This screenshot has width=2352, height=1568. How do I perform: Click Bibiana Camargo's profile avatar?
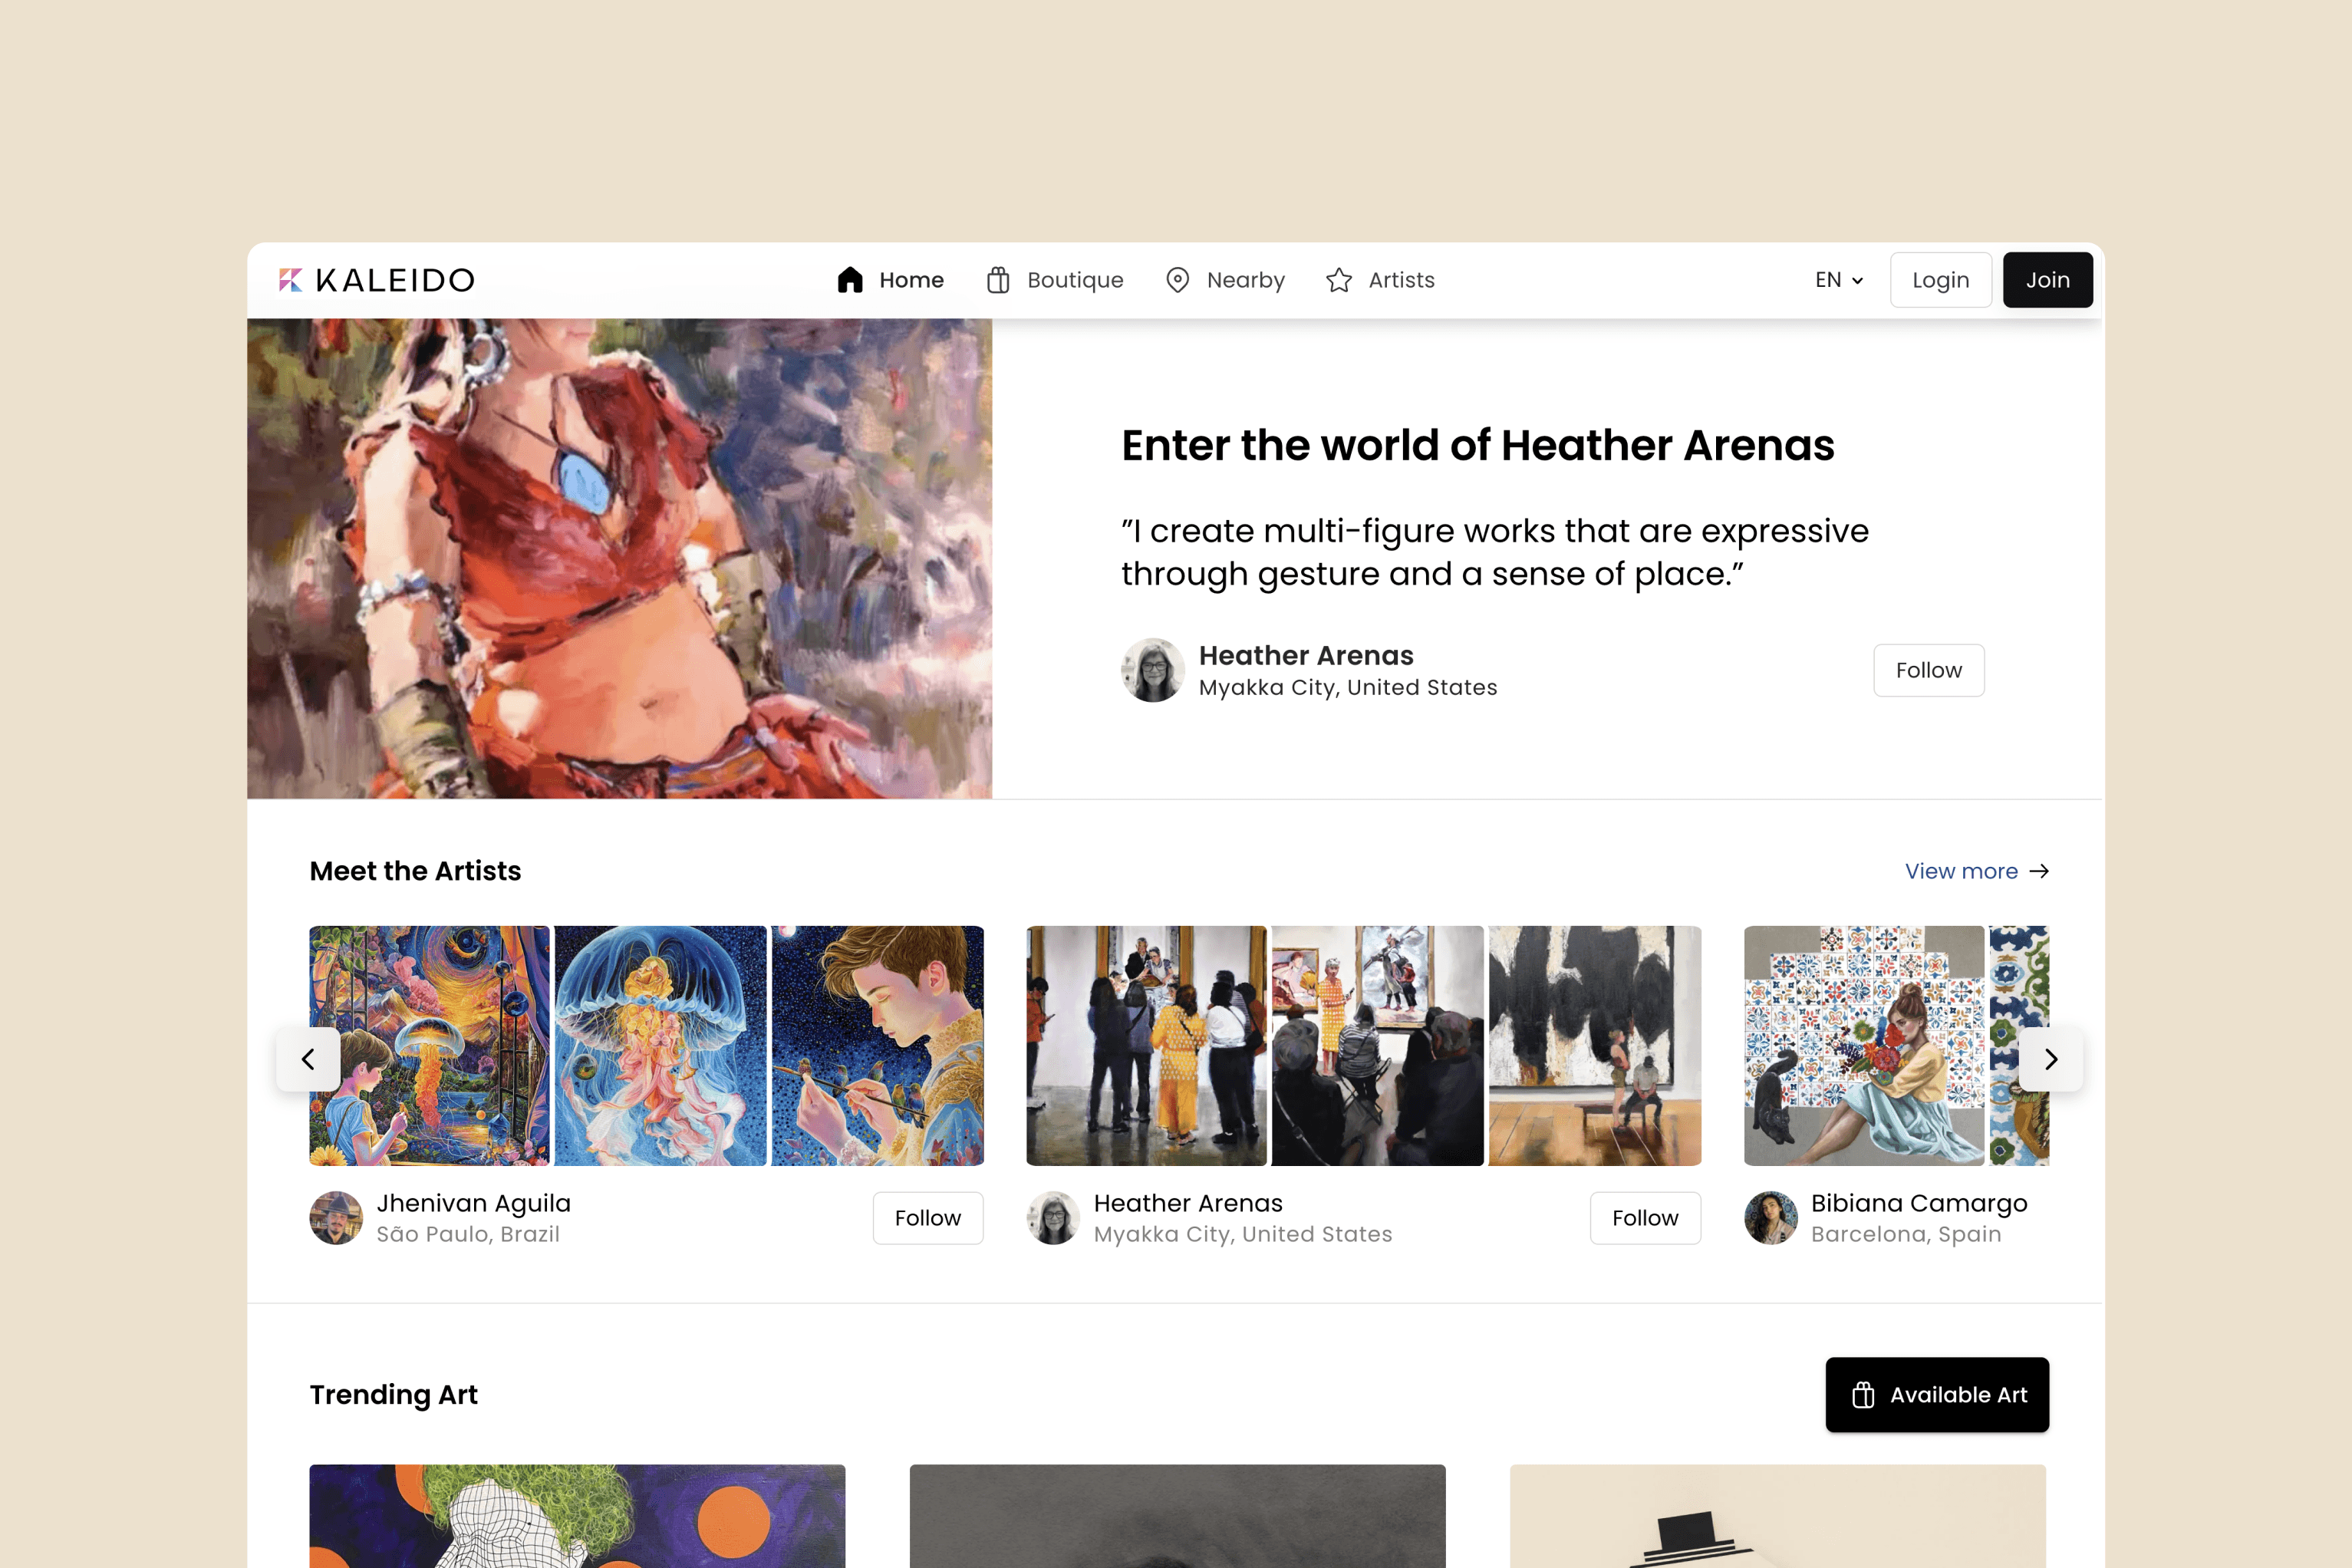pyautogui.click(x=1771, y=1218)
